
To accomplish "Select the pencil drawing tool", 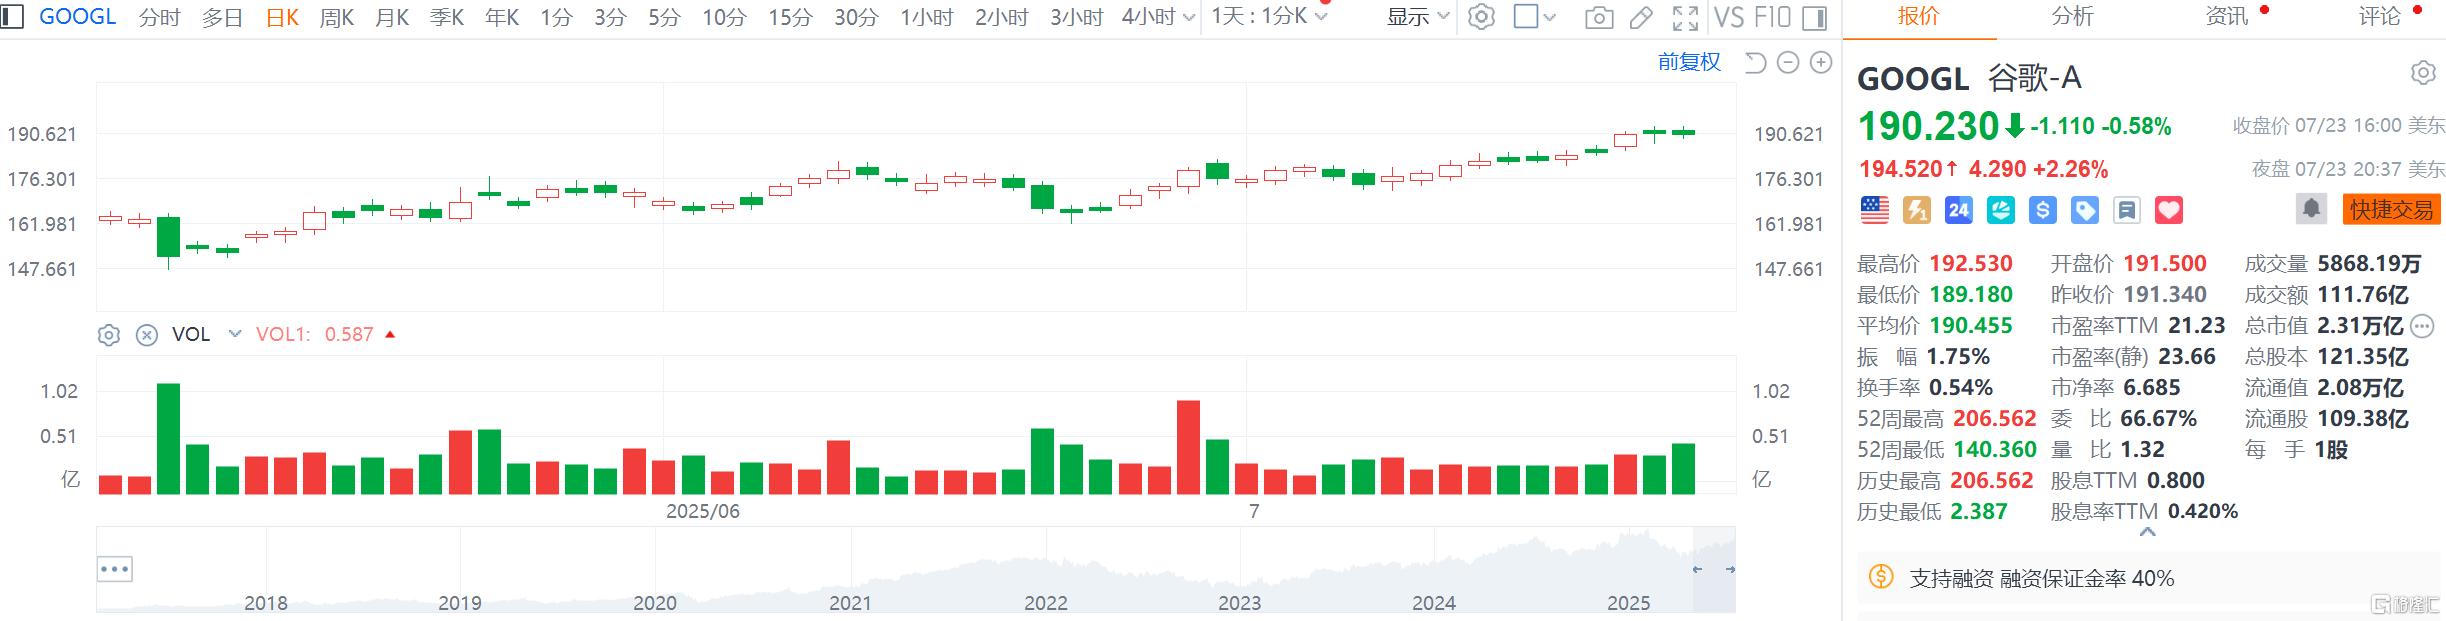I will pyautogui.click(x=1641, y=17).
